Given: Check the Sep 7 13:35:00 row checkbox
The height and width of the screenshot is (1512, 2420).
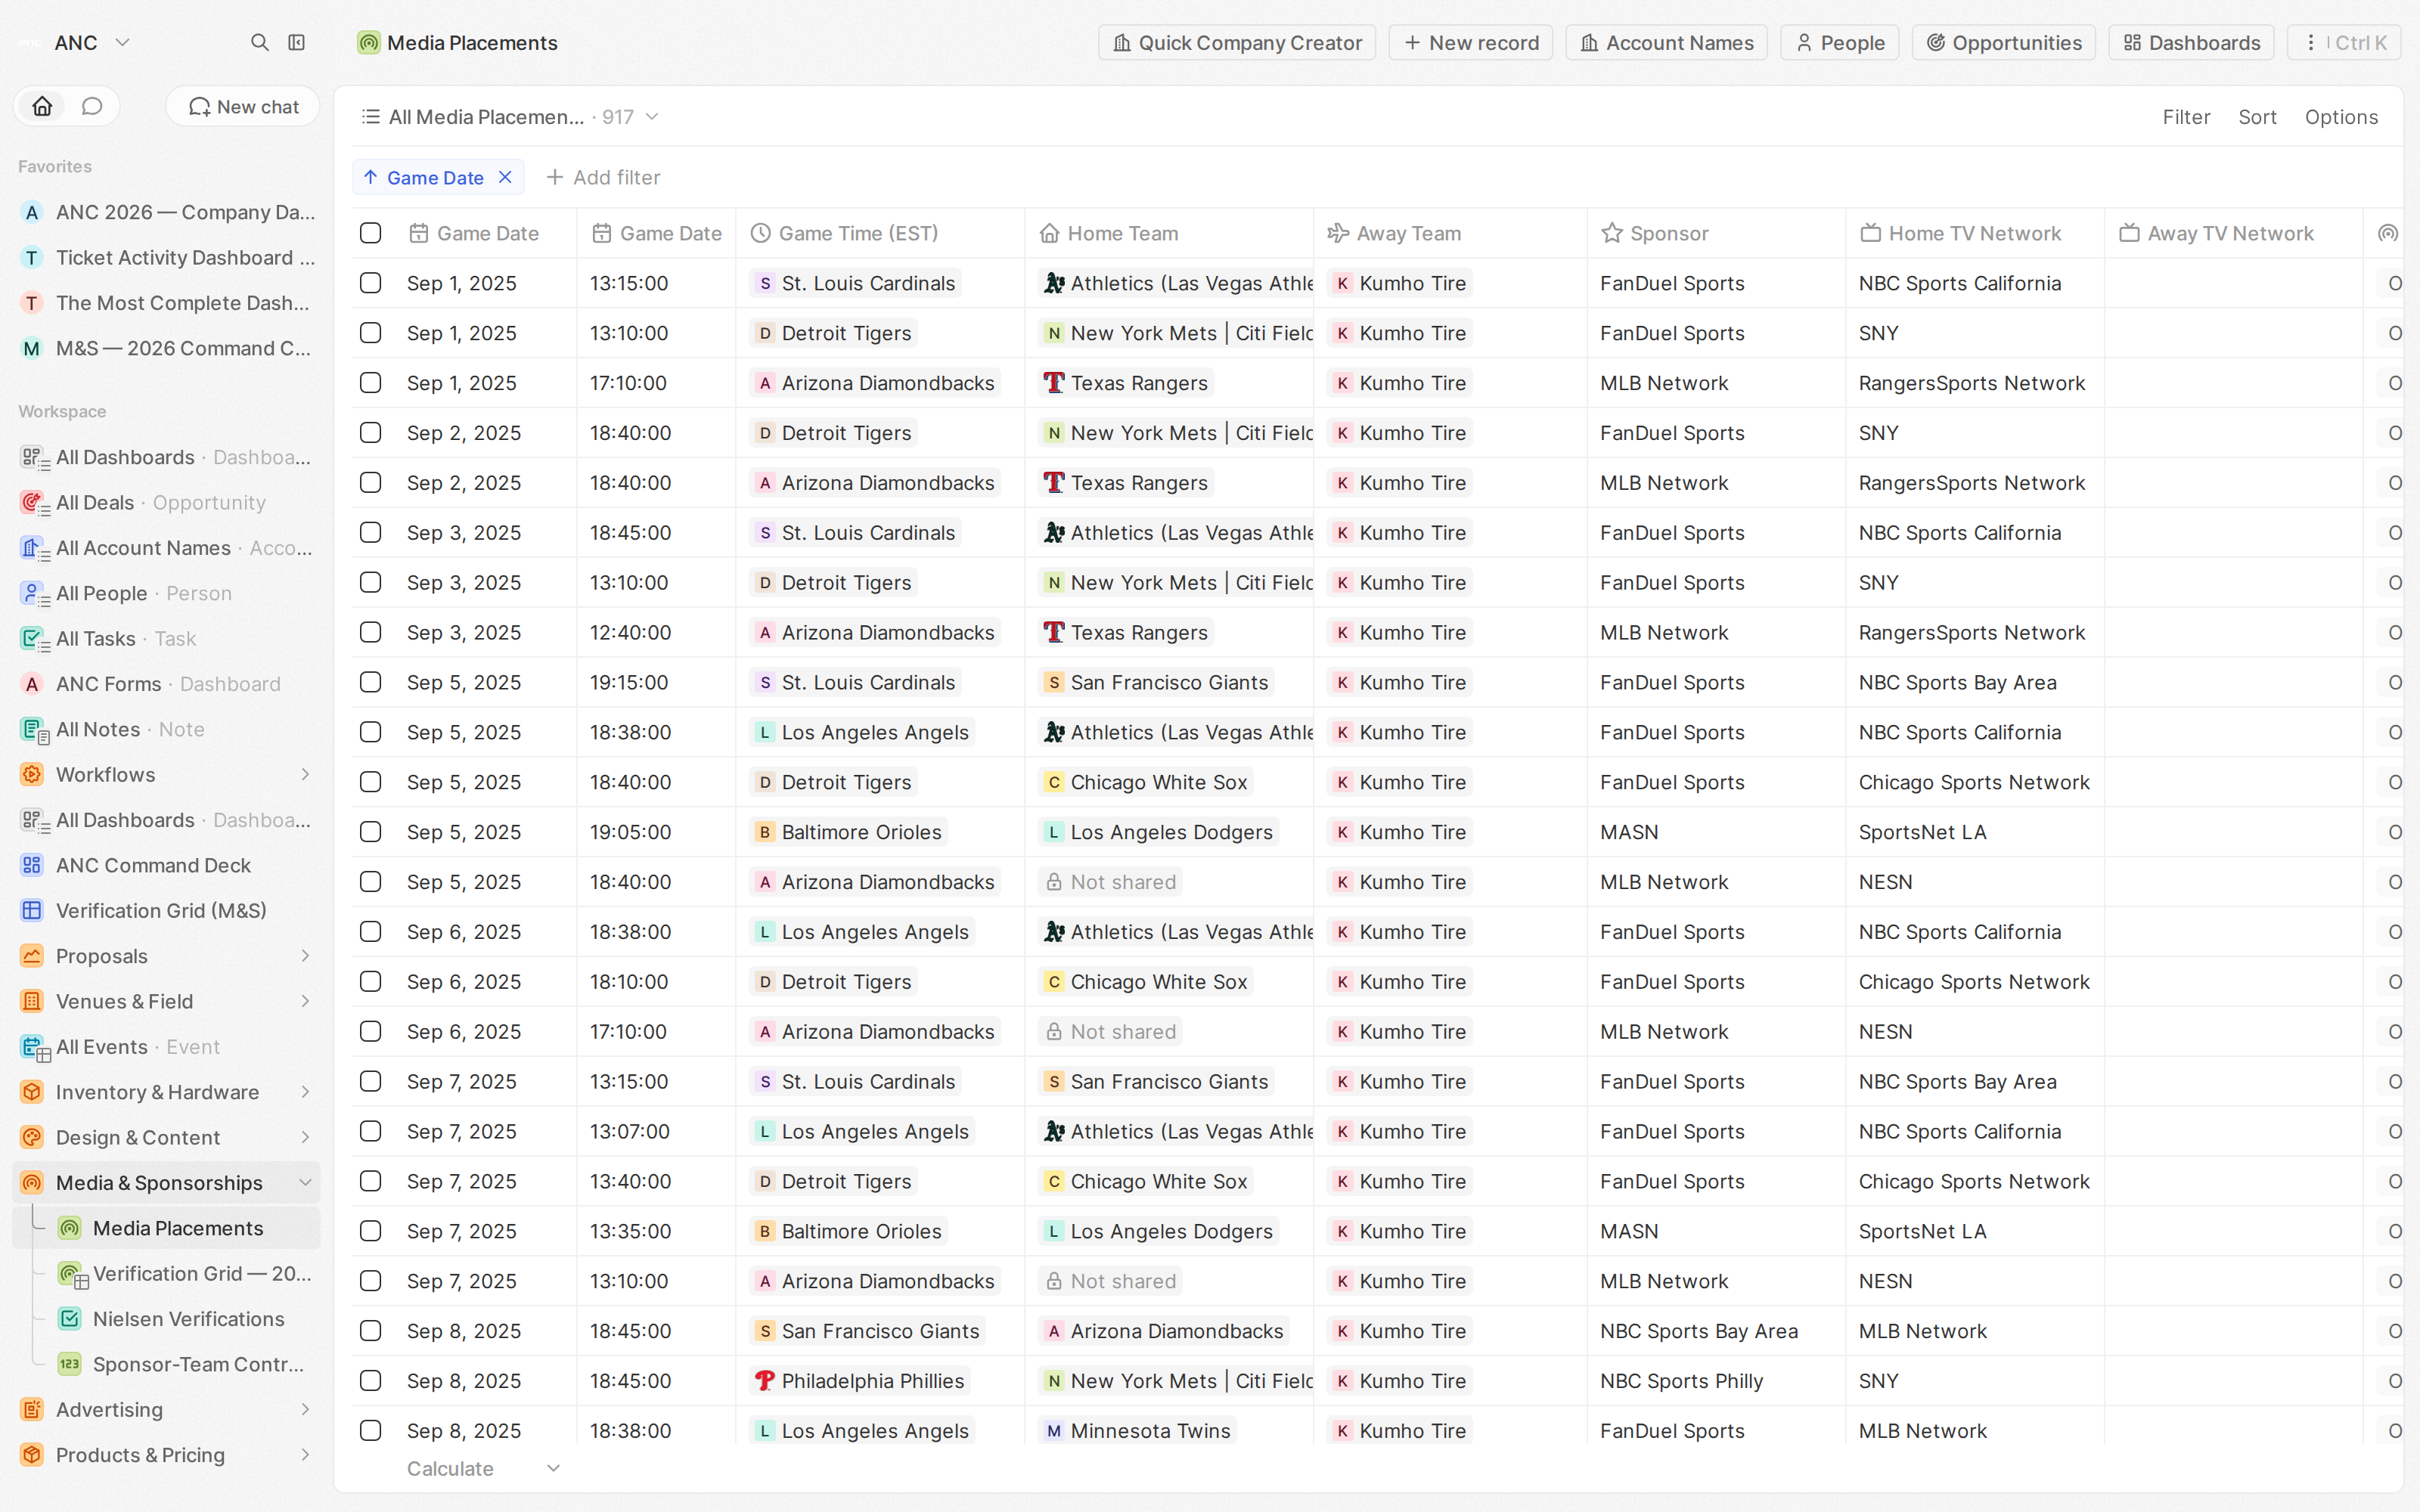Looking at the screenshot, I should coord(371,1231).
